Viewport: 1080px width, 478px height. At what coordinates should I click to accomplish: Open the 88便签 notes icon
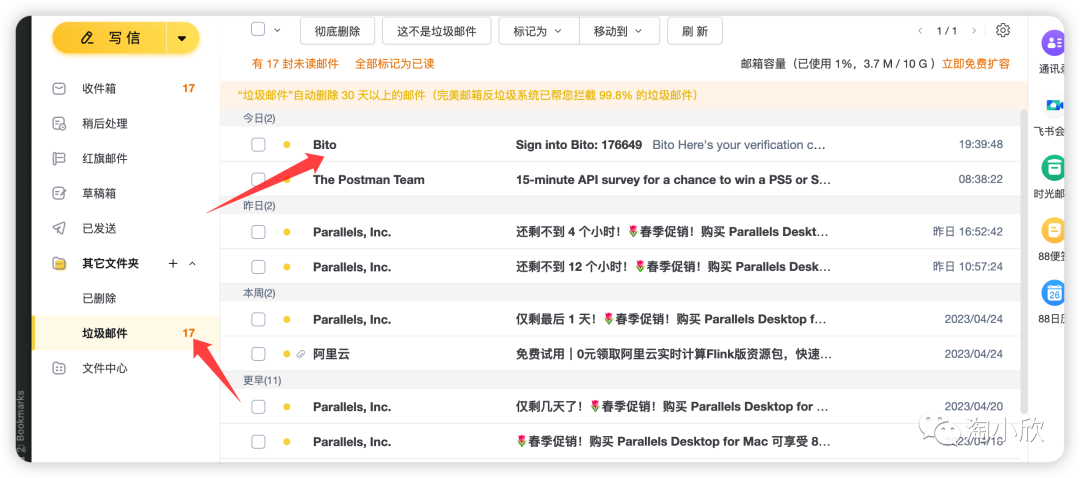[1053, 231]
